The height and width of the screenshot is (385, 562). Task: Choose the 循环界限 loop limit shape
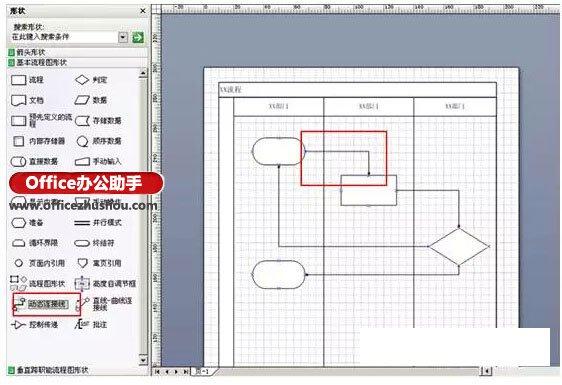[35, 243]
